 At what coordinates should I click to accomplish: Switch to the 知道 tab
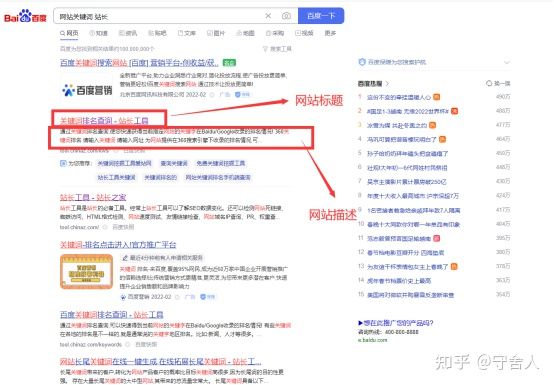pyautogui.click(x=99, y=33)
